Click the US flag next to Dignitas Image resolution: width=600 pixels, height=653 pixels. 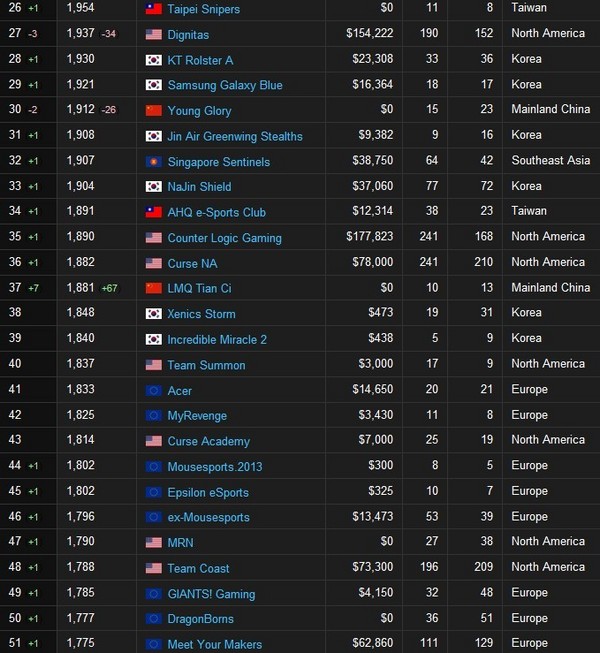[x=153, y=34]
